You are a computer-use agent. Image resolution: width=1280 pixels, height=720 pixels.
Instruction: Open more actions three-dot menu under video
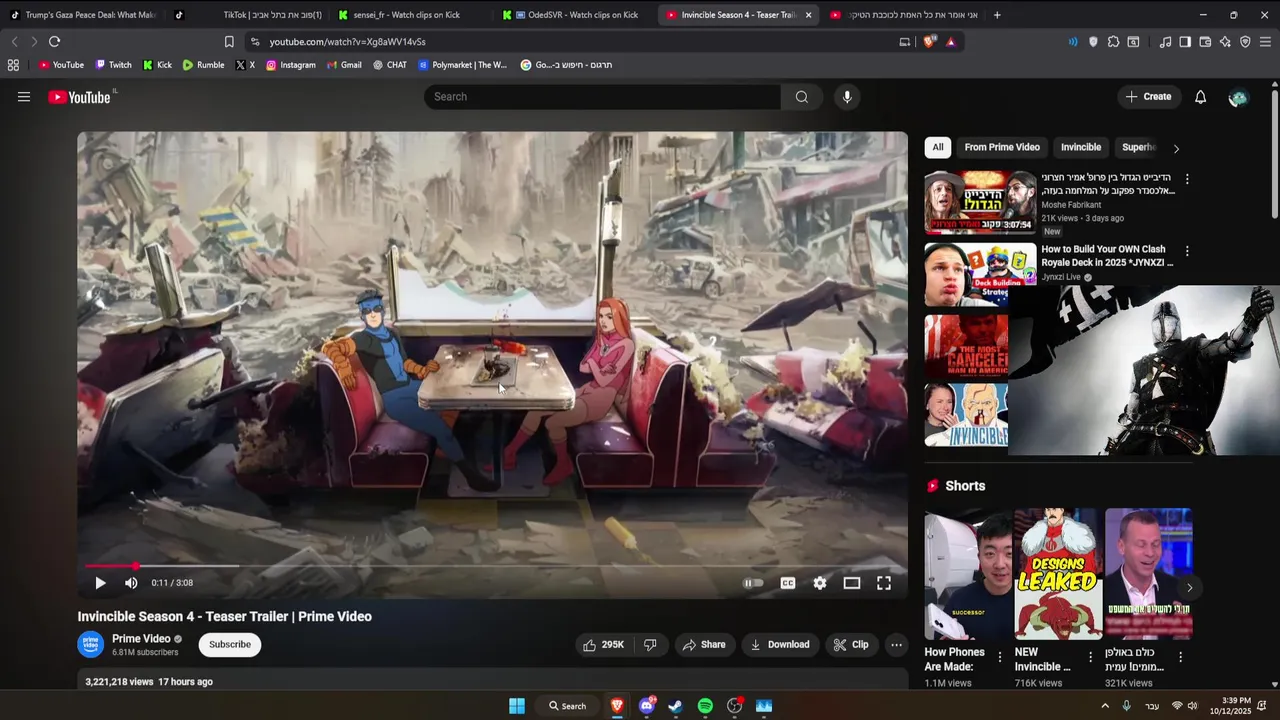pos(896,645)
